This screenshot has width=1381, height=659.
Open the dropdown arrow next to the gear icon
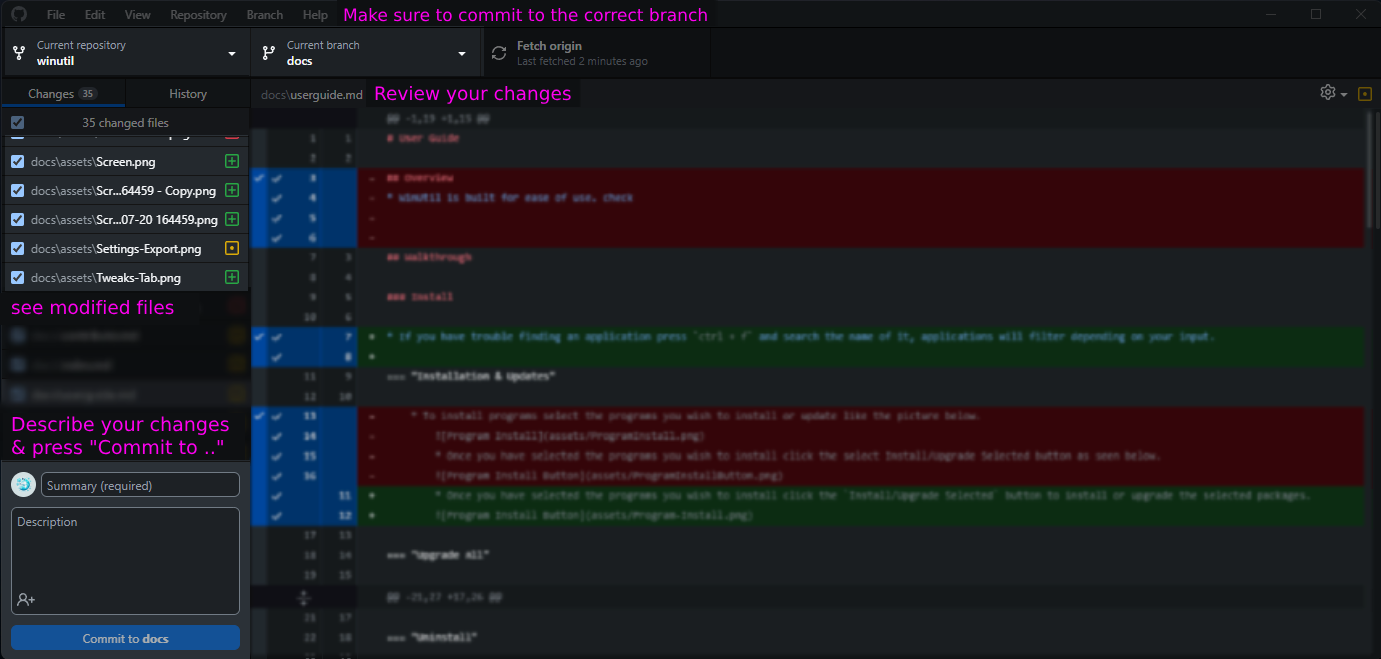[x=1343, y=92]
